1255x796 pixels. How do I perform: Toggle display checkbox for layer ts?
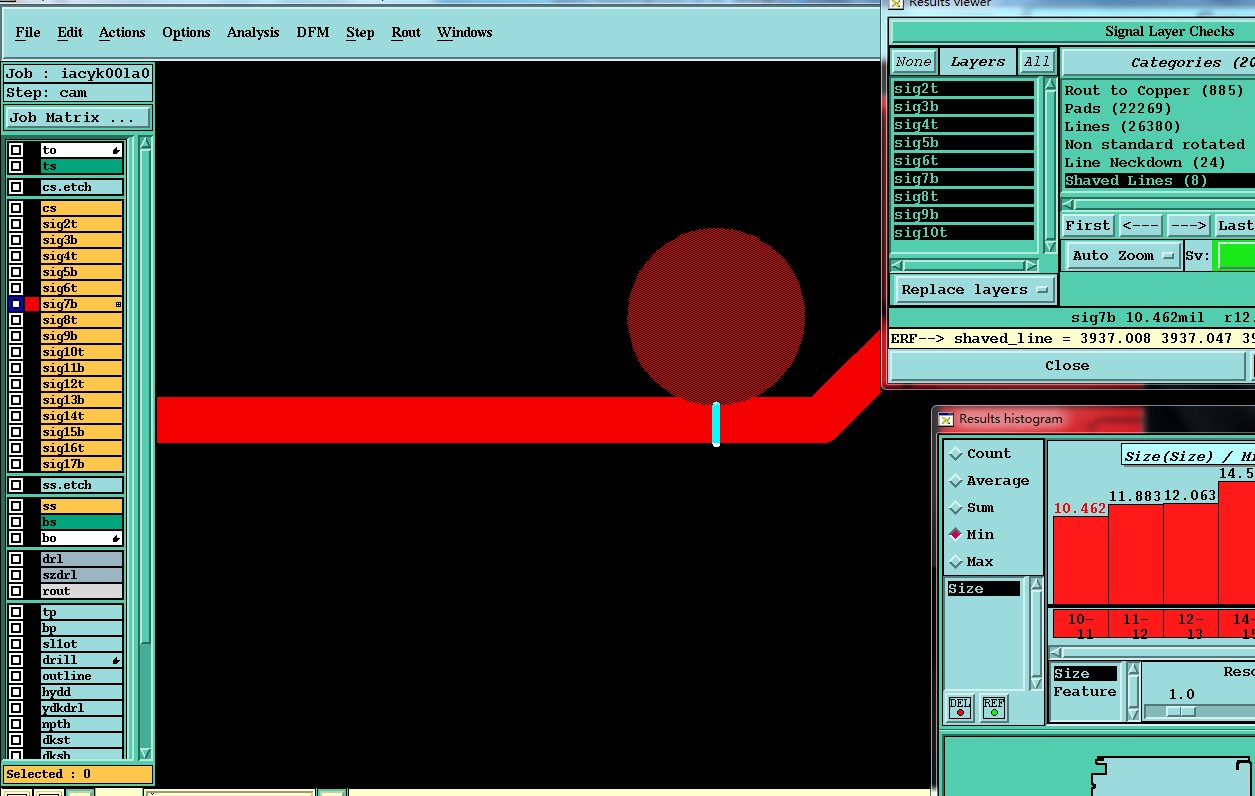coord(16,166)
